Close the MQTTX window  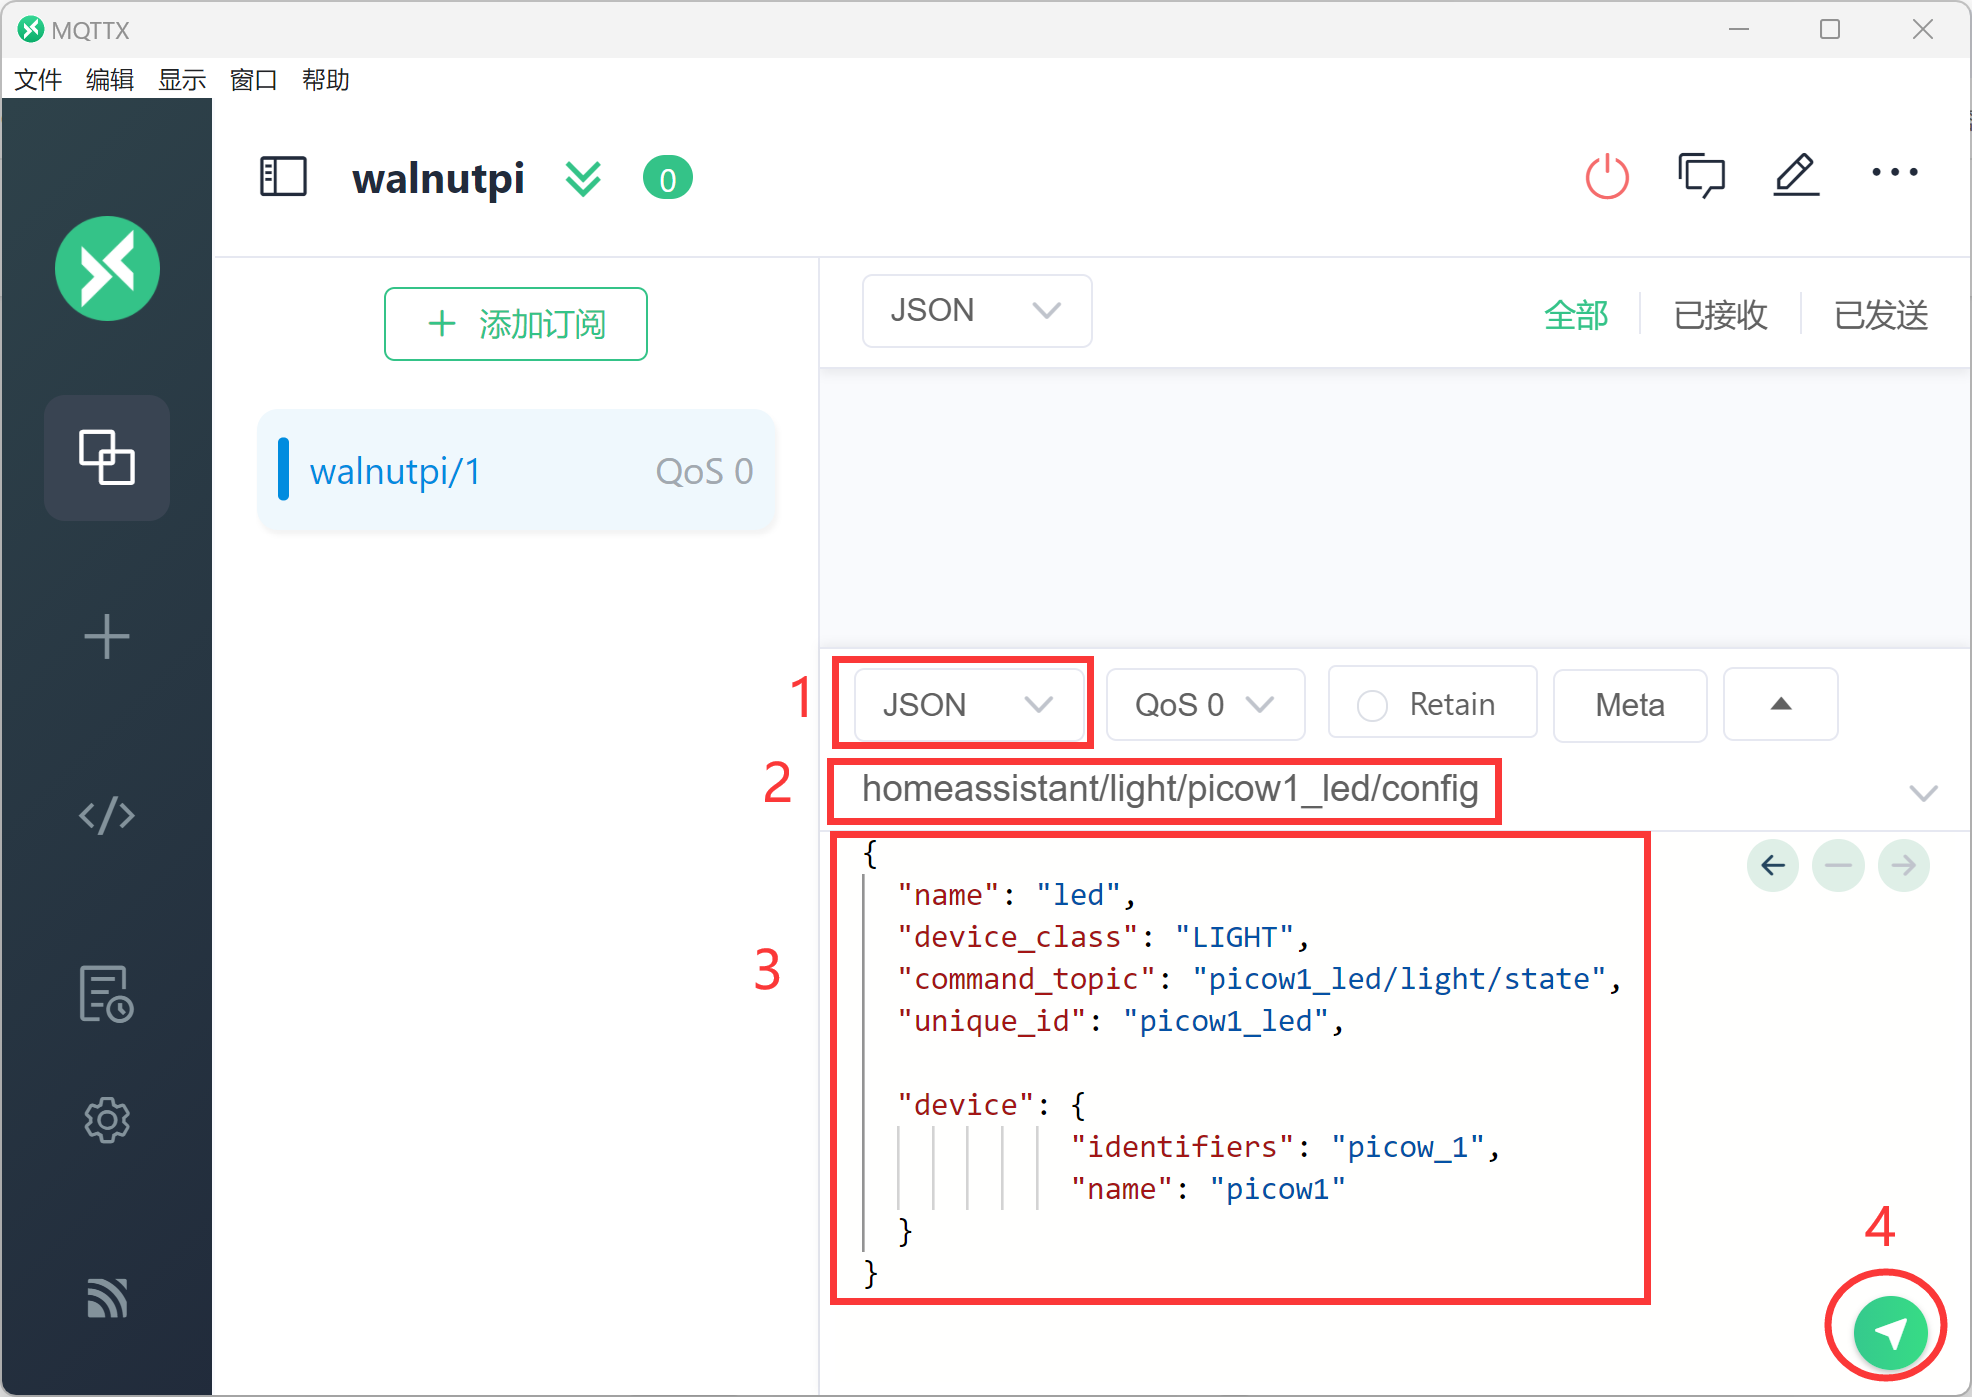click(x=1922, y=29)
